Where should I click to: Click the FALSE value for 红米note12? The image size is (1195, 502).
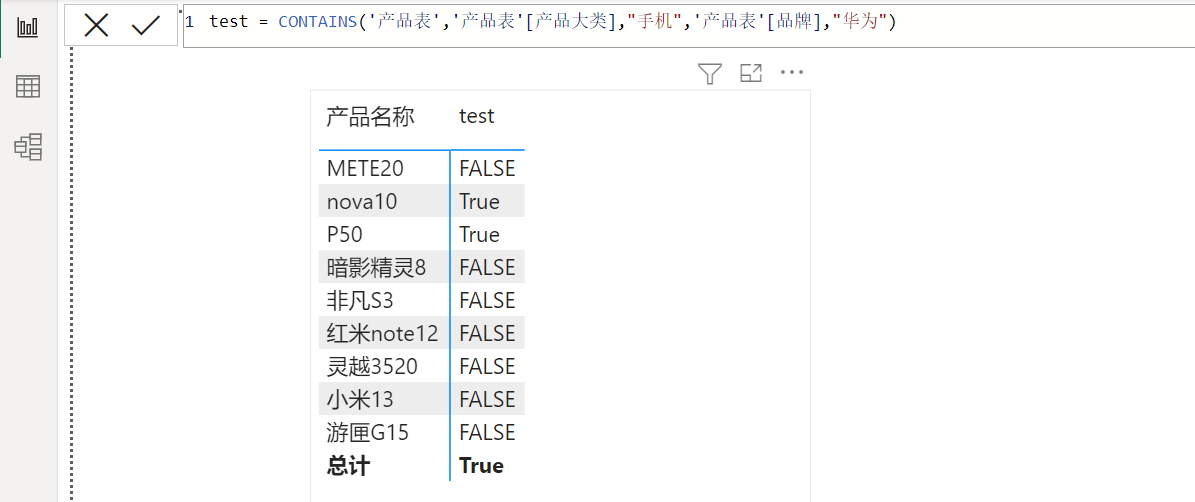(x=487, y=333)
